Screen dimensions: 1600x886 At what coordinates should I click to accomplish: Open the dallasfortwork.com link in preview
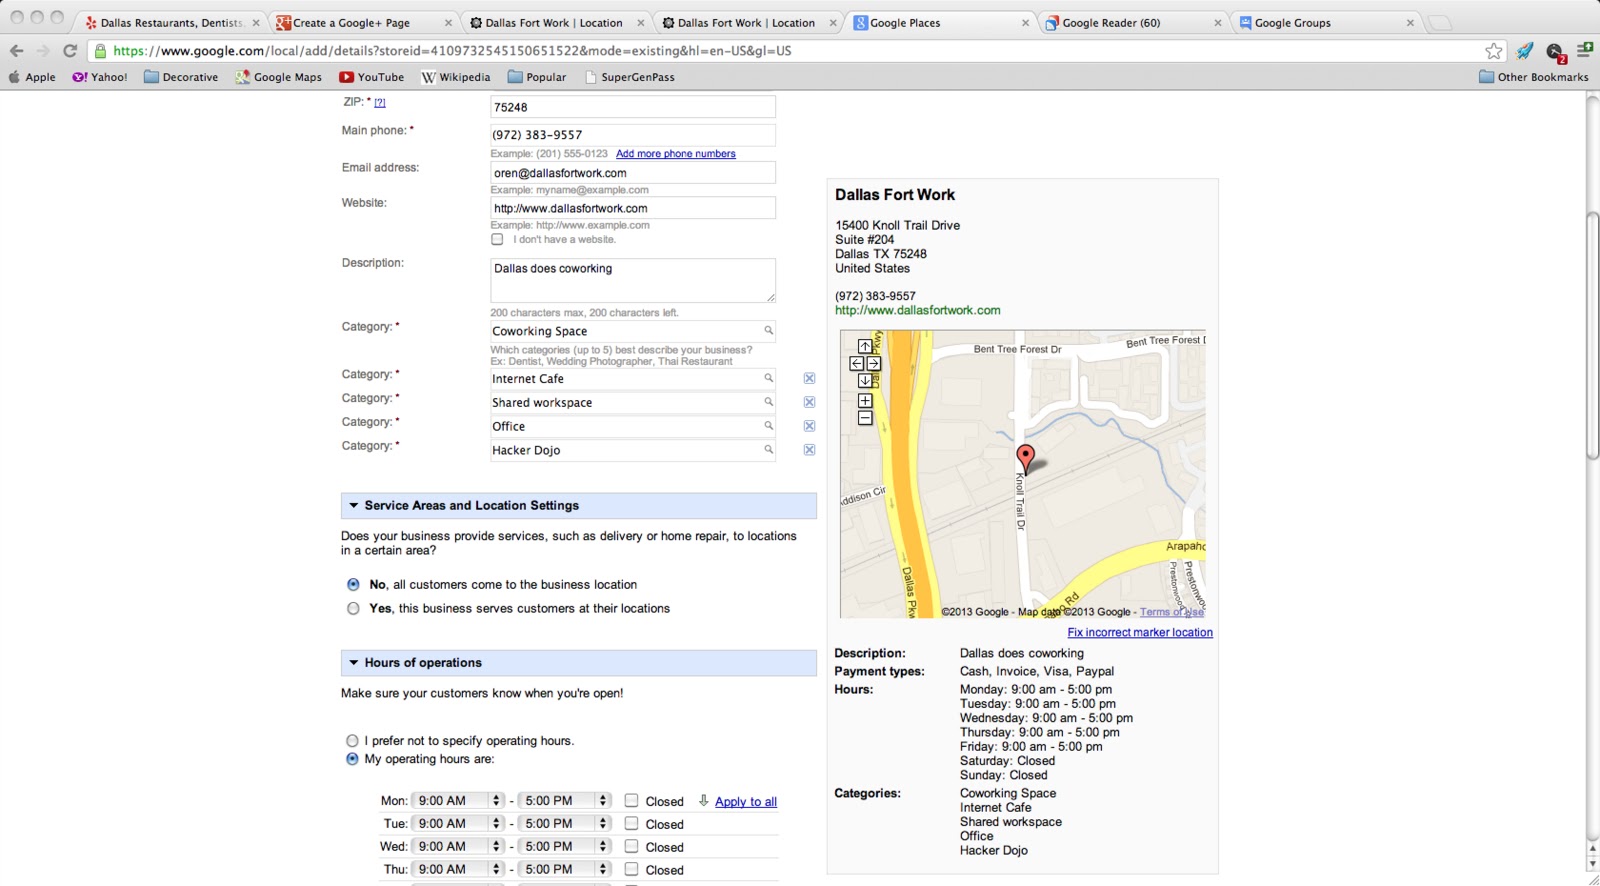tap(918, 311)
